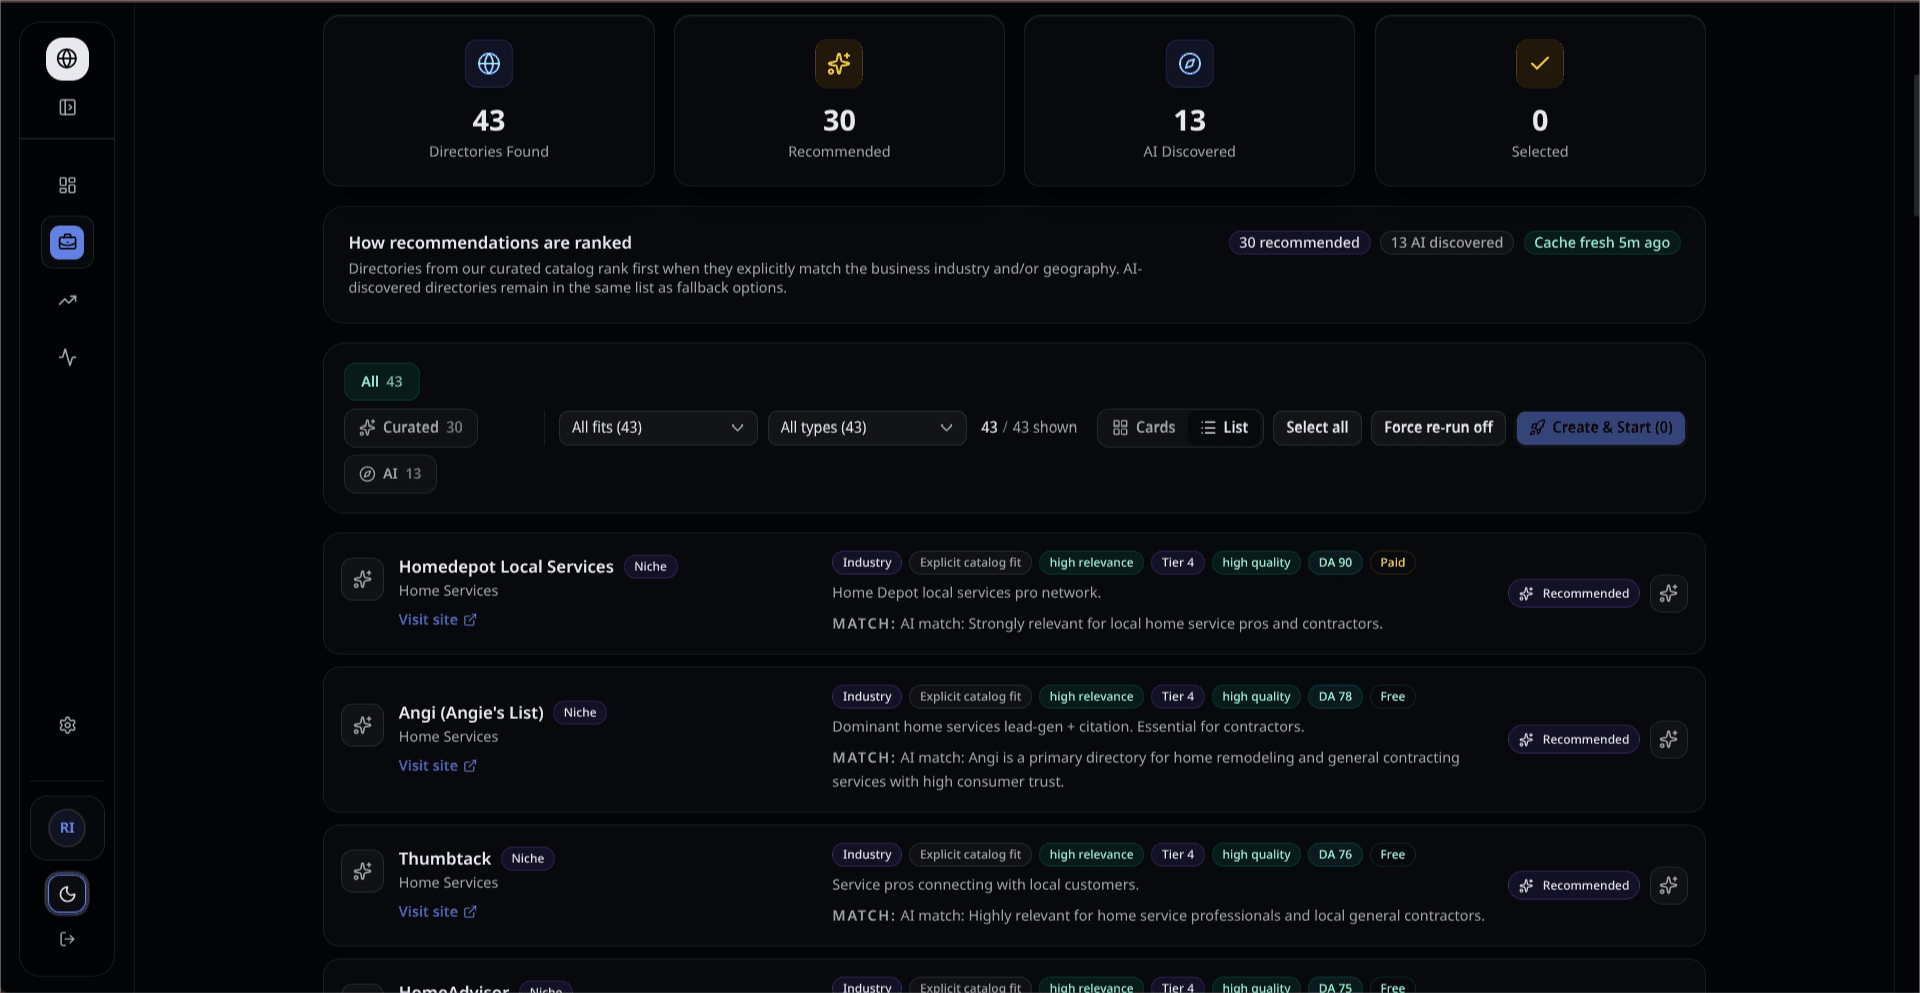Click the globe icon on Directories Found card
The width and height of the screenshot is (1920, 993).
point(489,64)
